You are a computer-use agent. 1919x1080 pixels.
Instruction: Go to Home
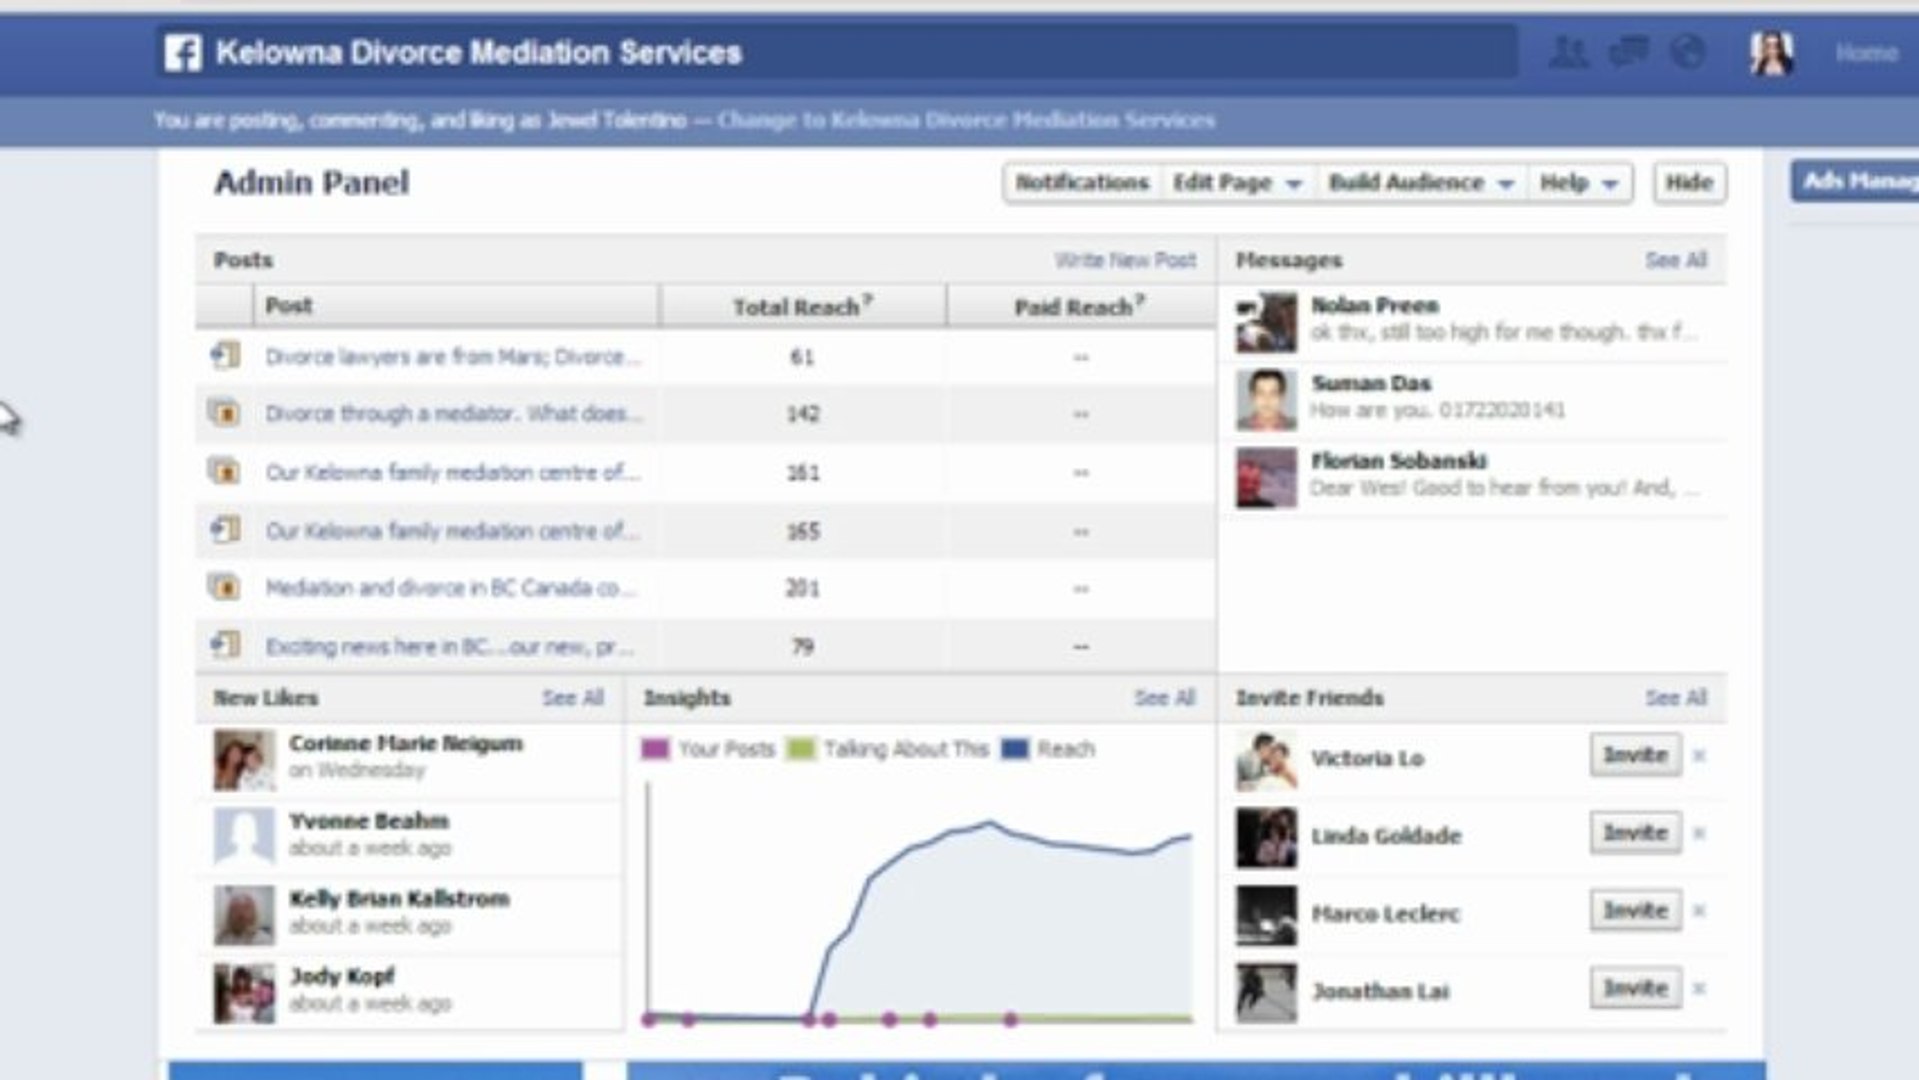(x=1866, y=52)
